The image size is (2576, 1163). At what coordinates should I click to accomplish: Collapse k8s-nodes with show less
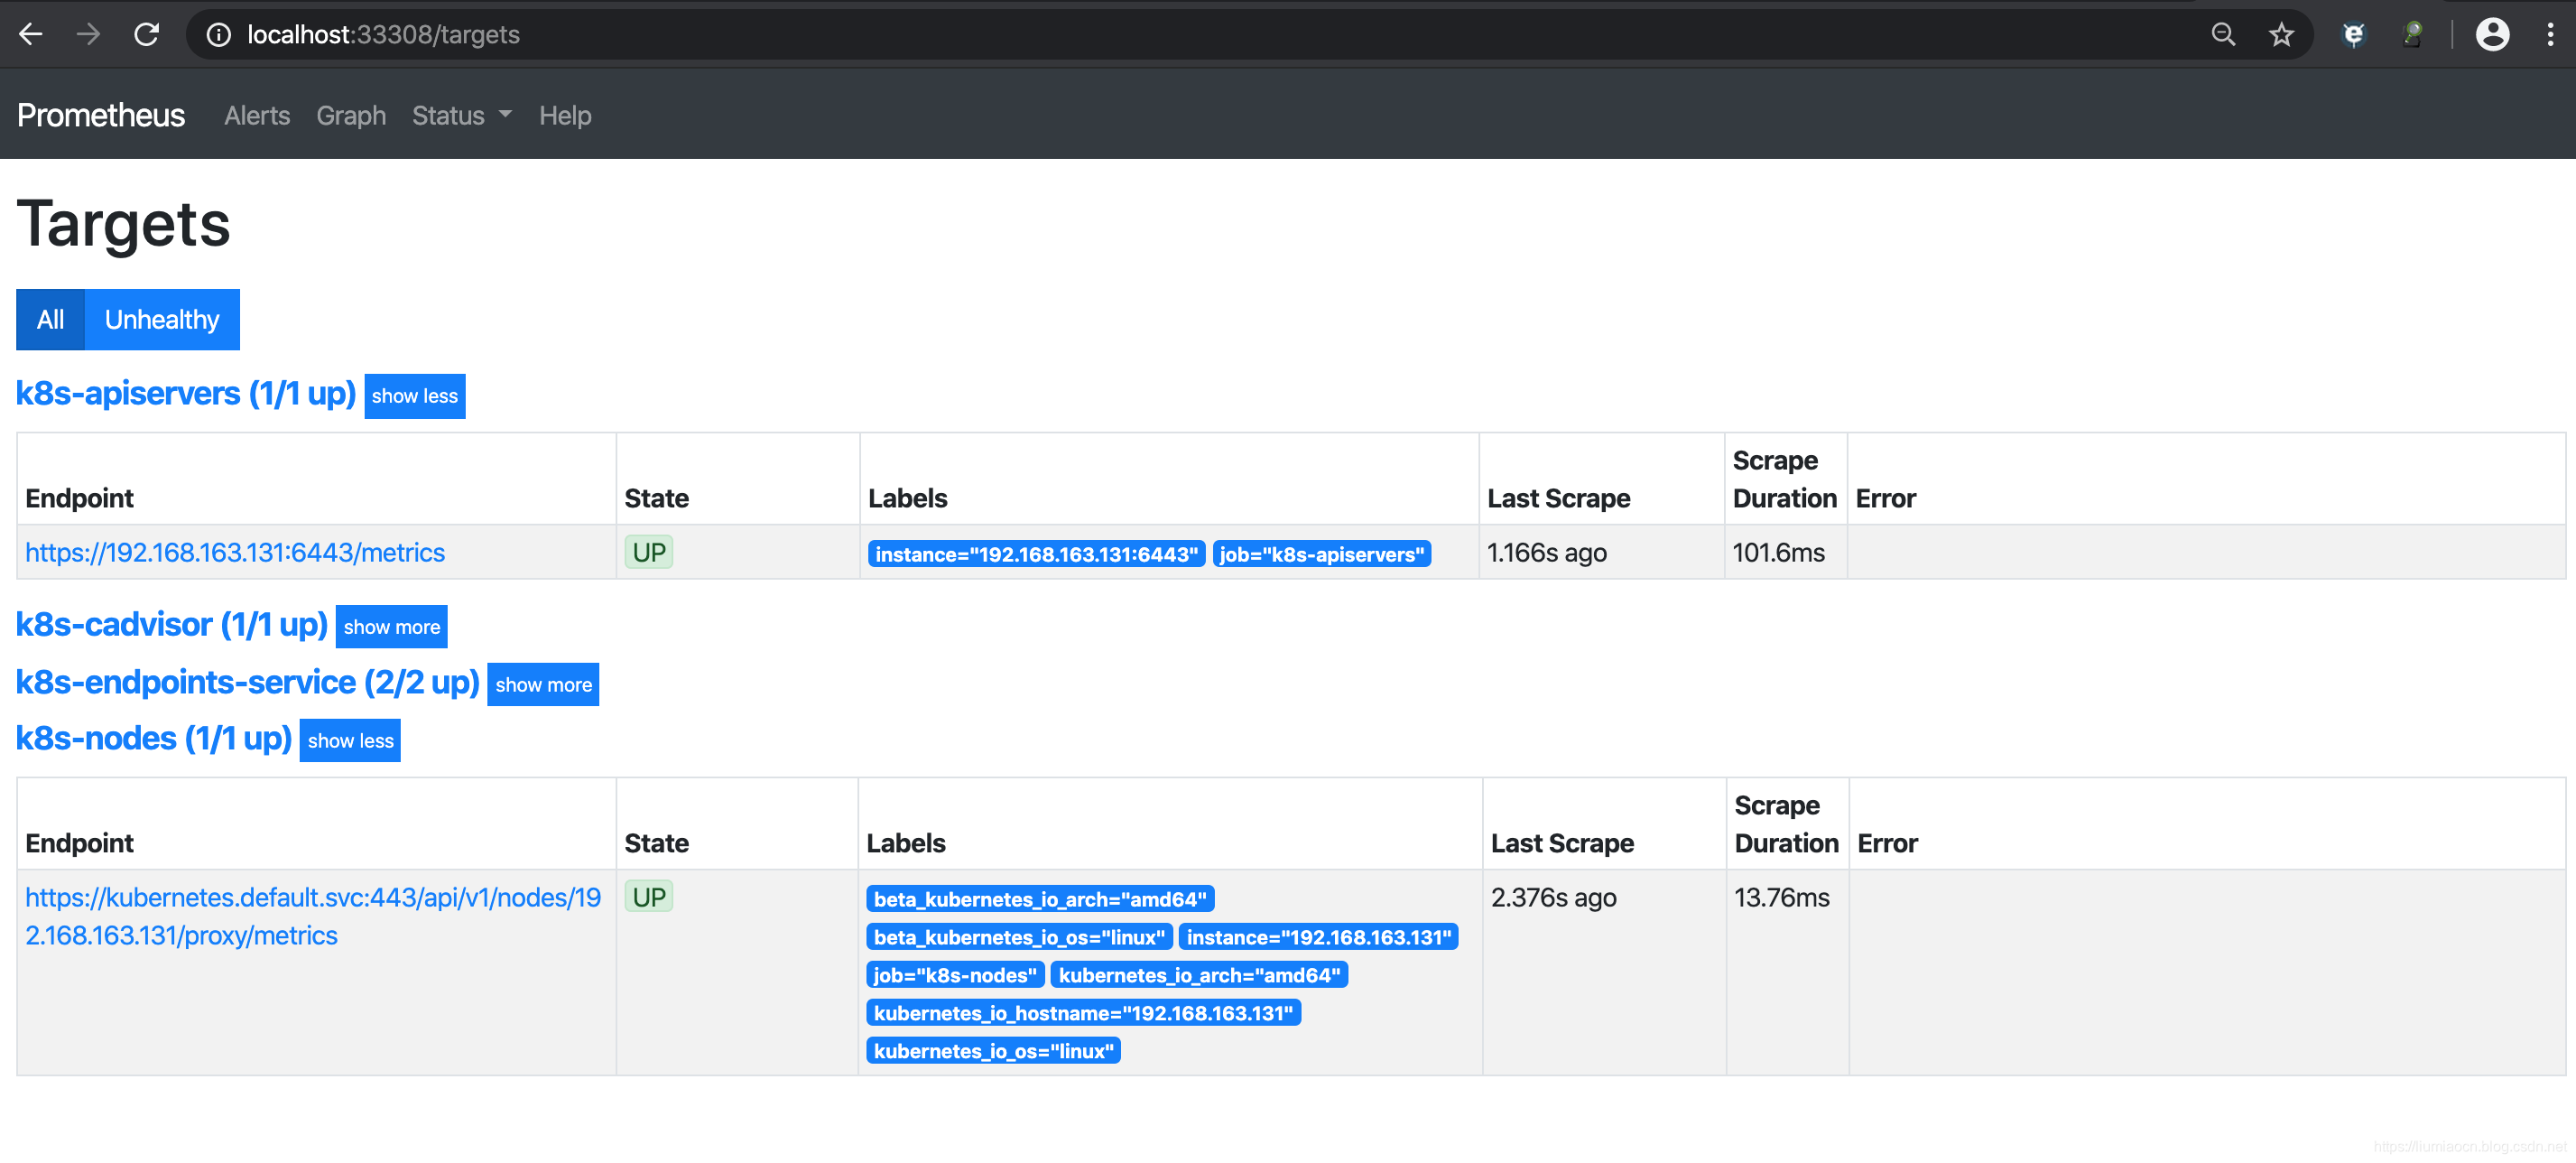[x=350, y=741]
